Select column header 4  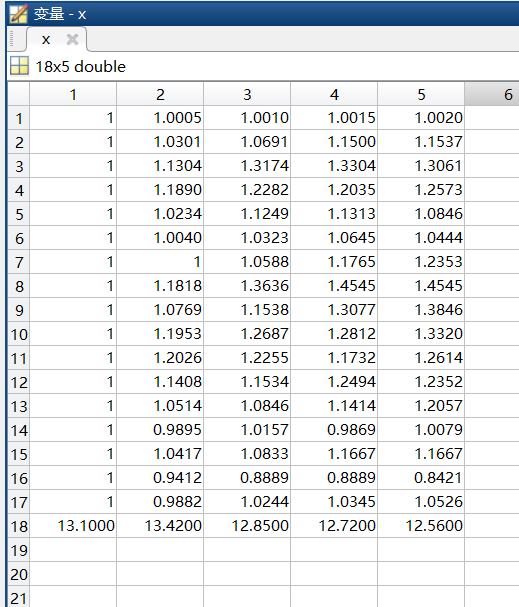[334, 94]
